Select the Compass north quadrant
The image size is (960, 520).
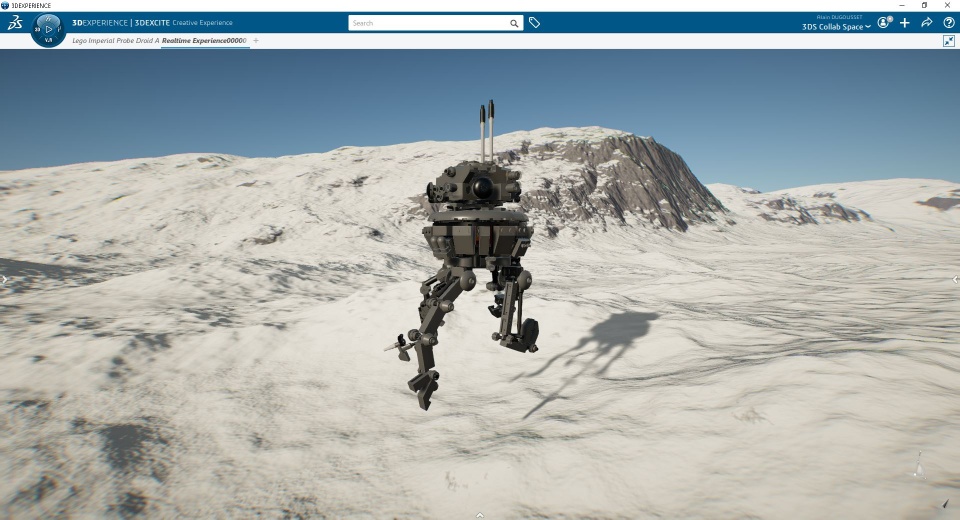click(48, 18)
